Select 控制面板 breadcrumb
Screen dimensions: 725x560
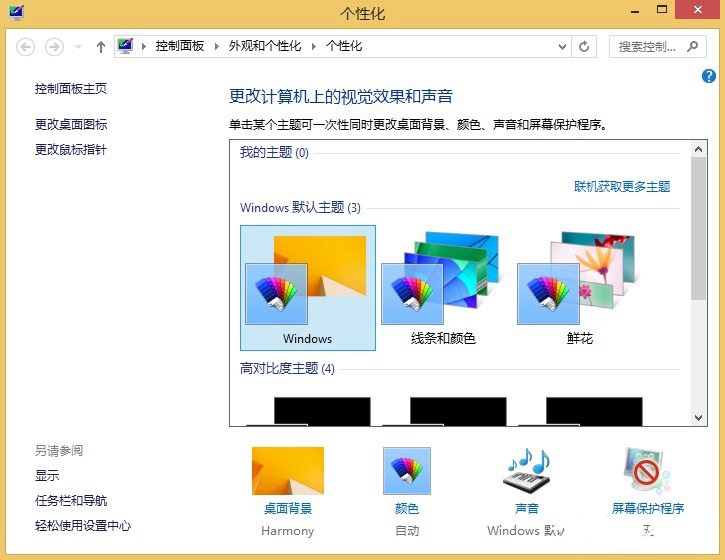[x=180, y=46]
